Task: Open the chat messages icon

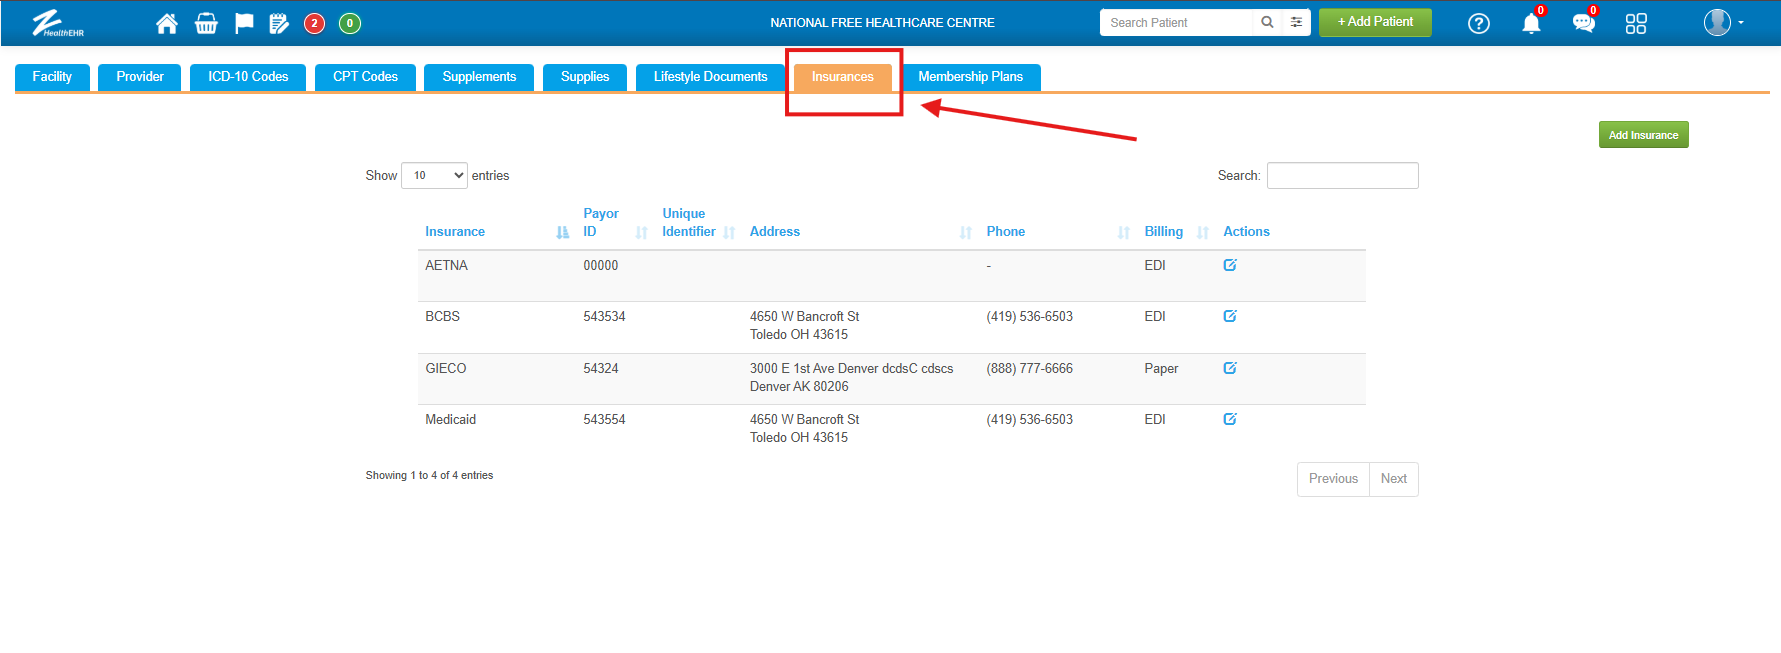Action: point(1583,23)
